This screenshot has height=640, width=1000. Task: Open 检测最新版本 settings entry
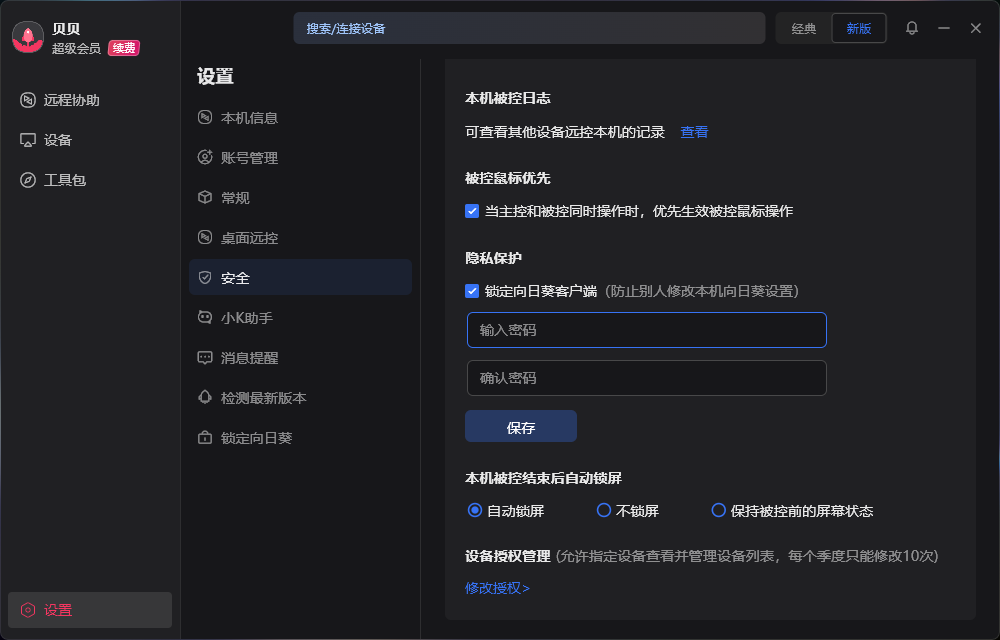click(263, 398)
